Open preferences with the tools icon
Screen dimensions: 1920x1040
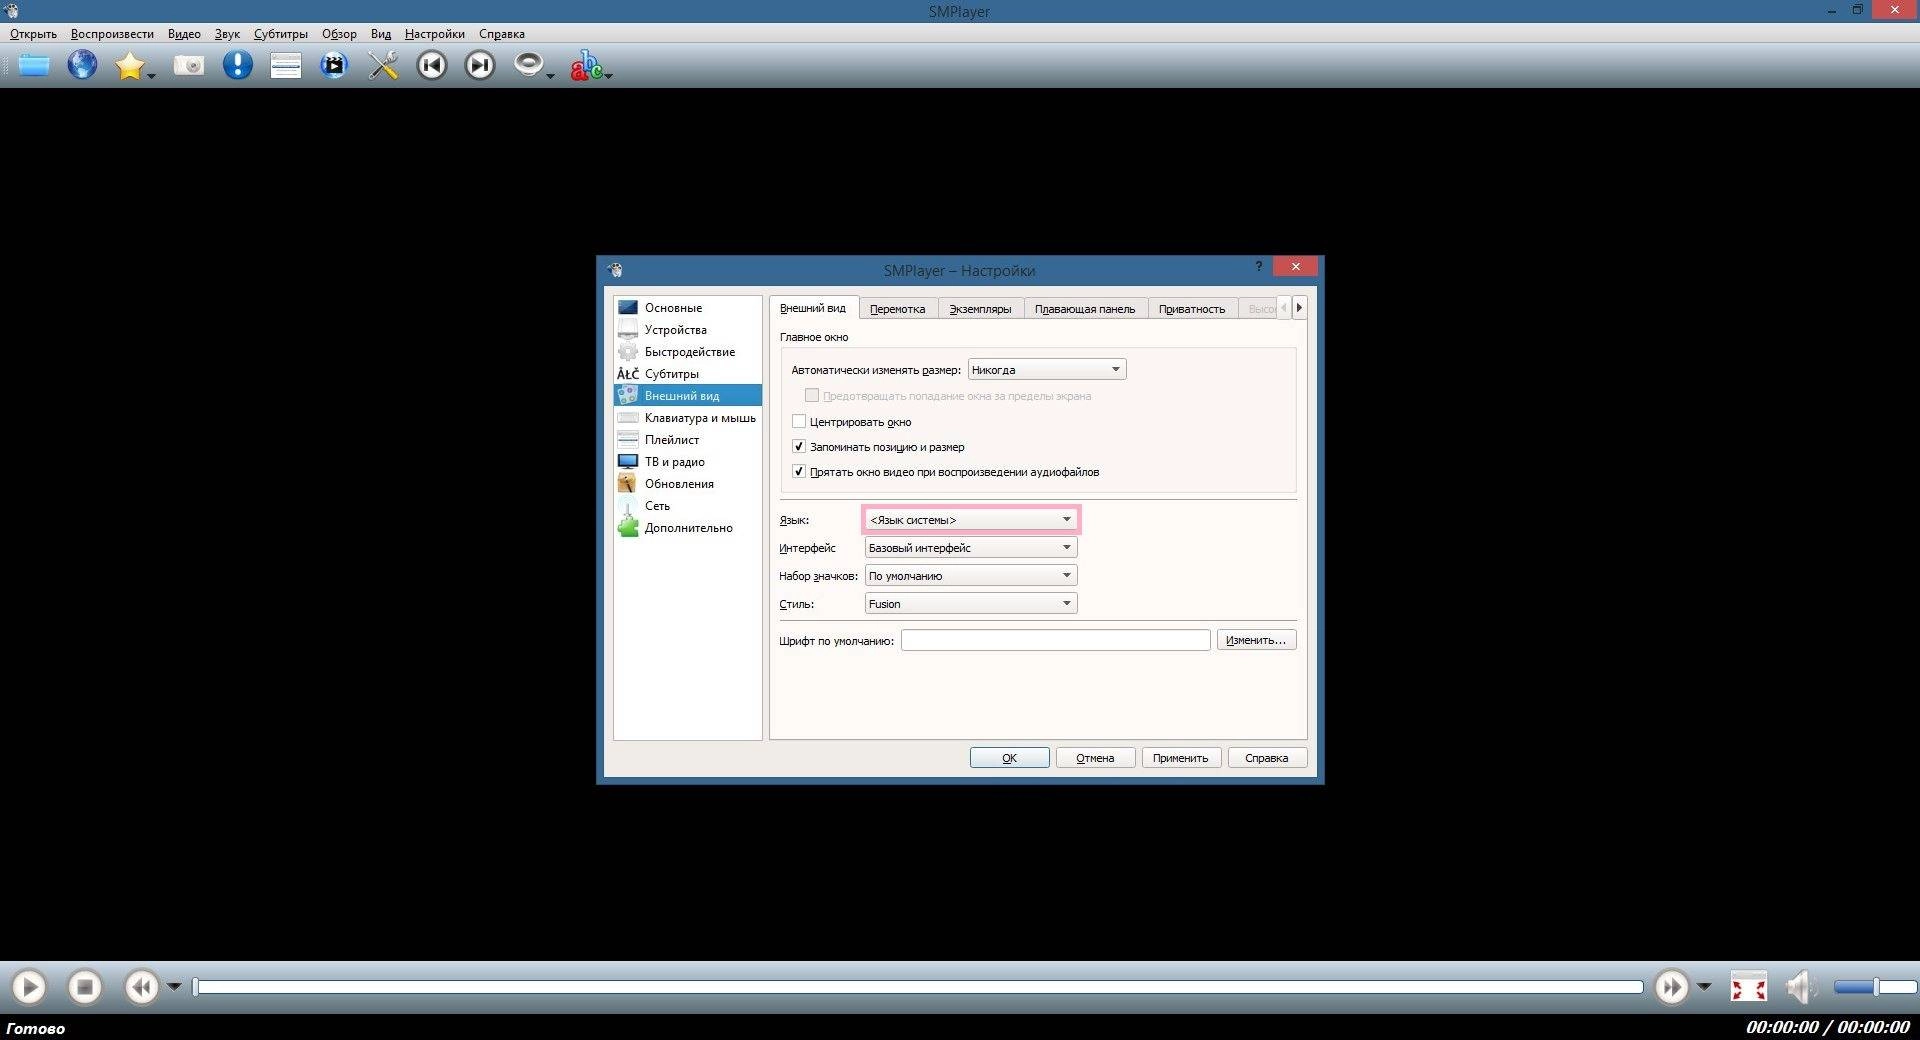point(383,66)
